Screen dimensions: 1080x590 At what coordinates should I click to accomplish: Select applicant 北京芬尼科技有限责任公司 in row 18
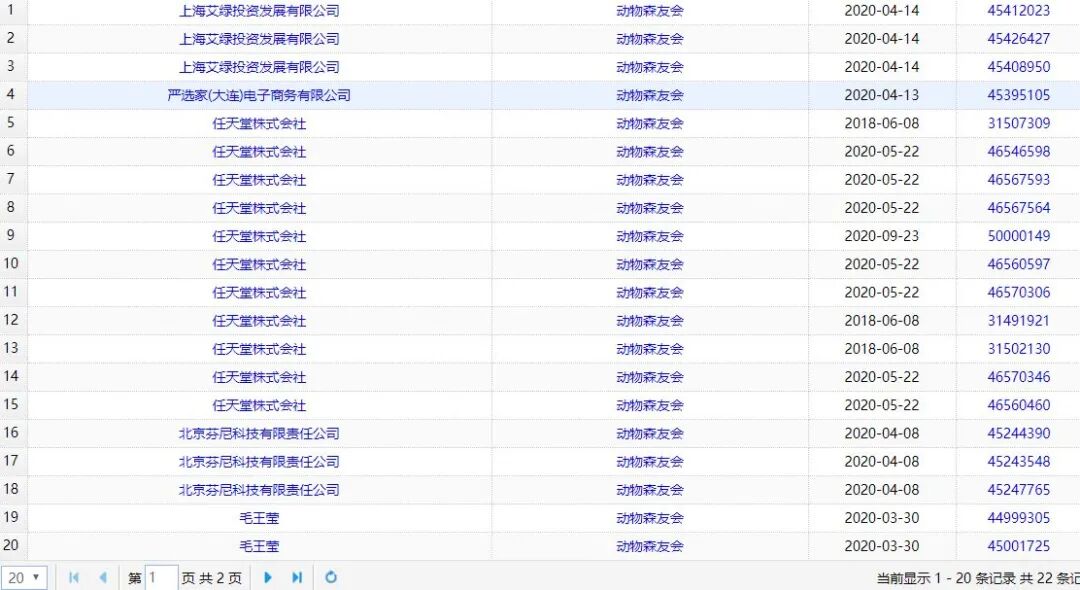[259, 490]
